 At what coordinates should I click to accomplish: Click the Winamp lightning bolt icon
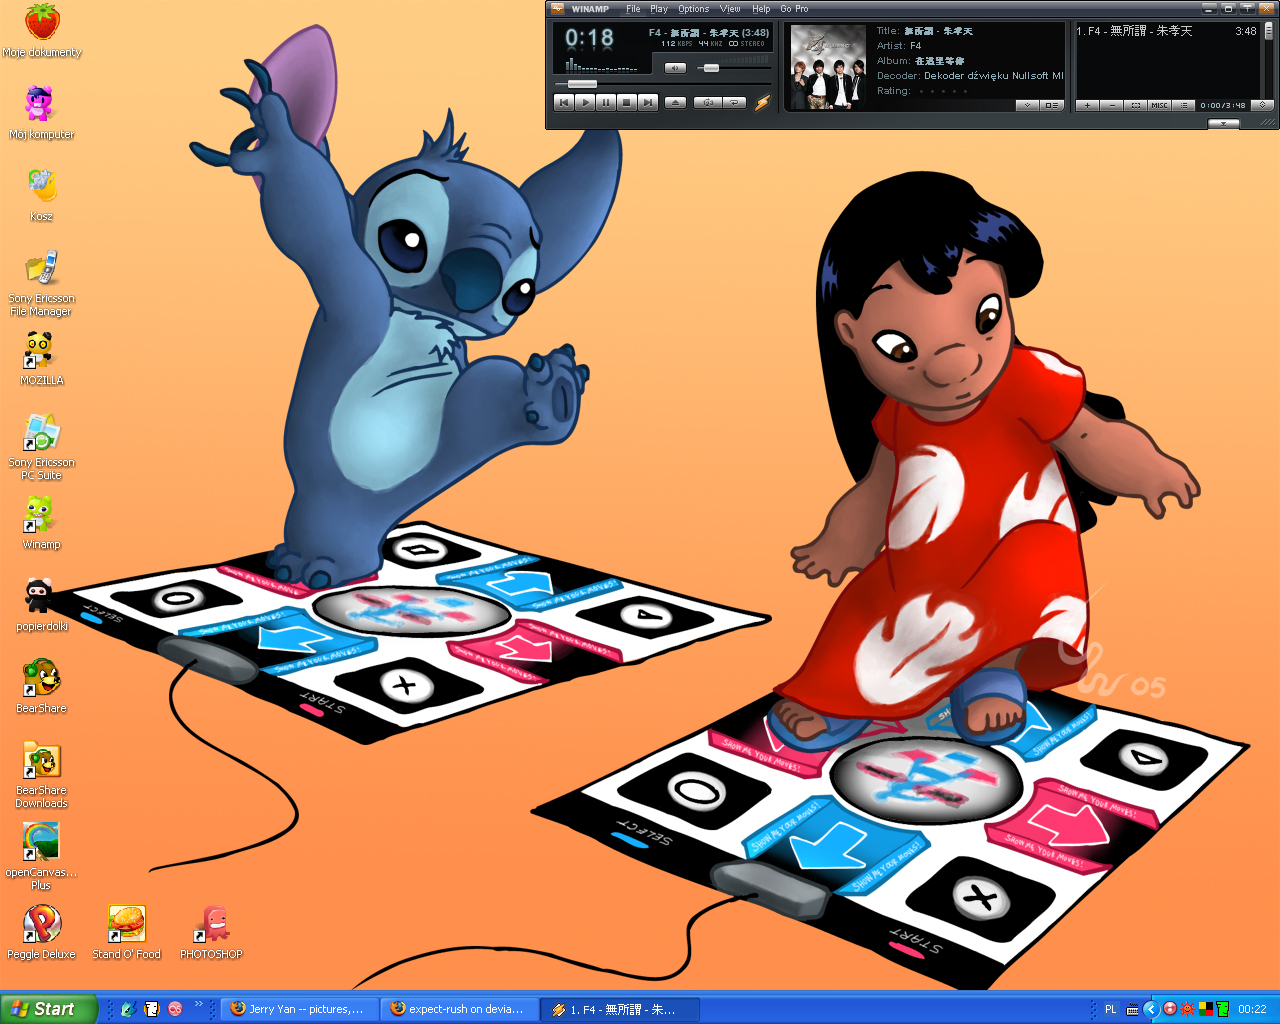(762, 102)
